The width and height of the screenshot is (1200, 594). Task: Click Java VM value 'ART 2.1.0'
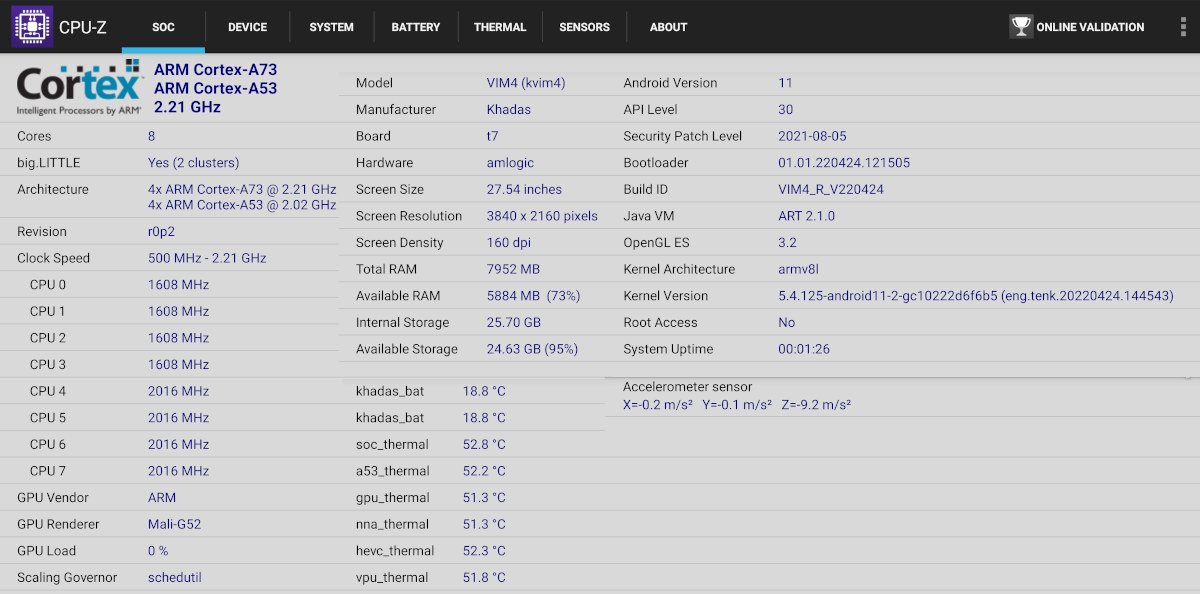click(806, 216)
